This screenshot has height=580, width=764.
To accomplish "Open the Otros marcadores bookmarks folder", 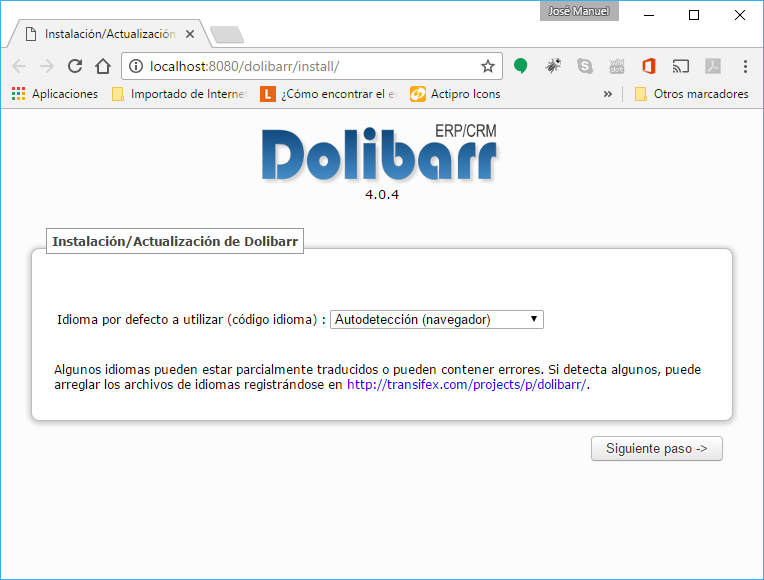I will click(x=691, y=94).
